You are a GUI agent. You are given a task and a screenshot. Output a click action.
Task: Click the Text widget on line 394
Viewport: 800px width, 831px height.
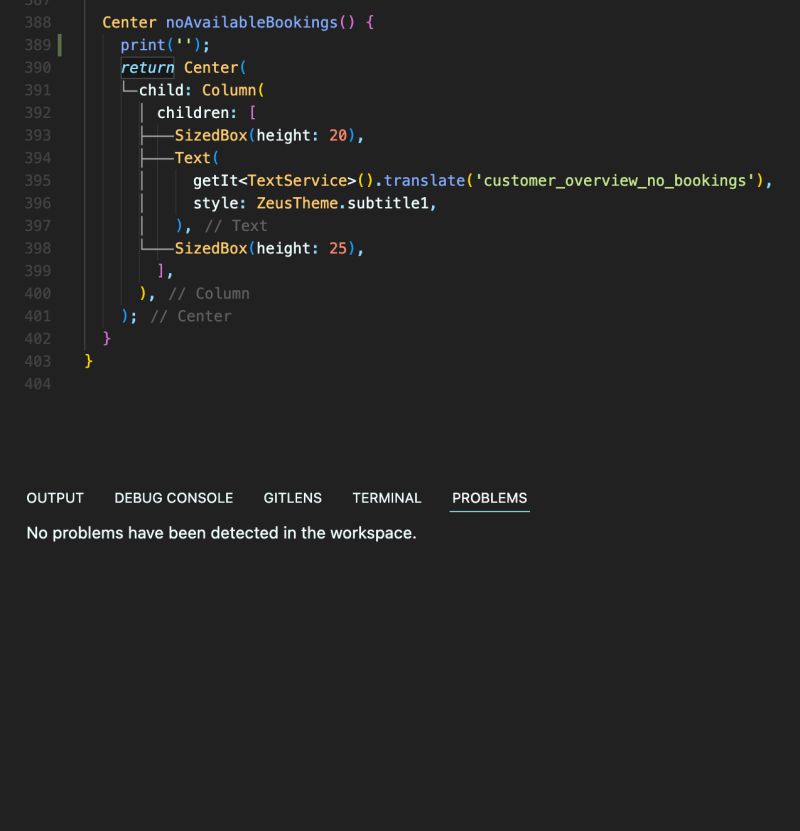(x=192, y=157)
